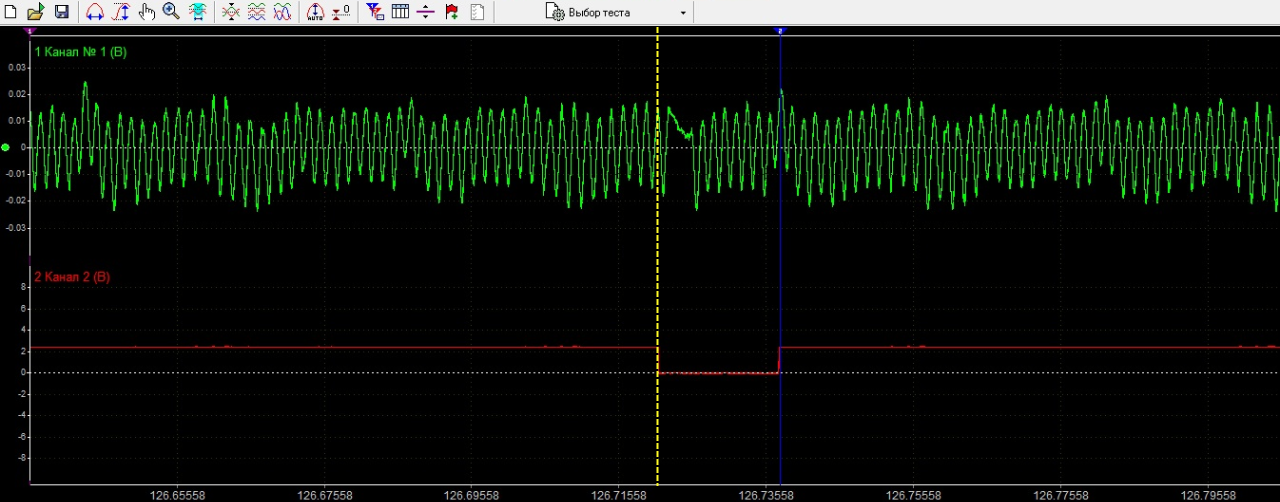Click the green channel 1 zero-level dot
The height and width of the screenshot is (502, 1280).
6,148
